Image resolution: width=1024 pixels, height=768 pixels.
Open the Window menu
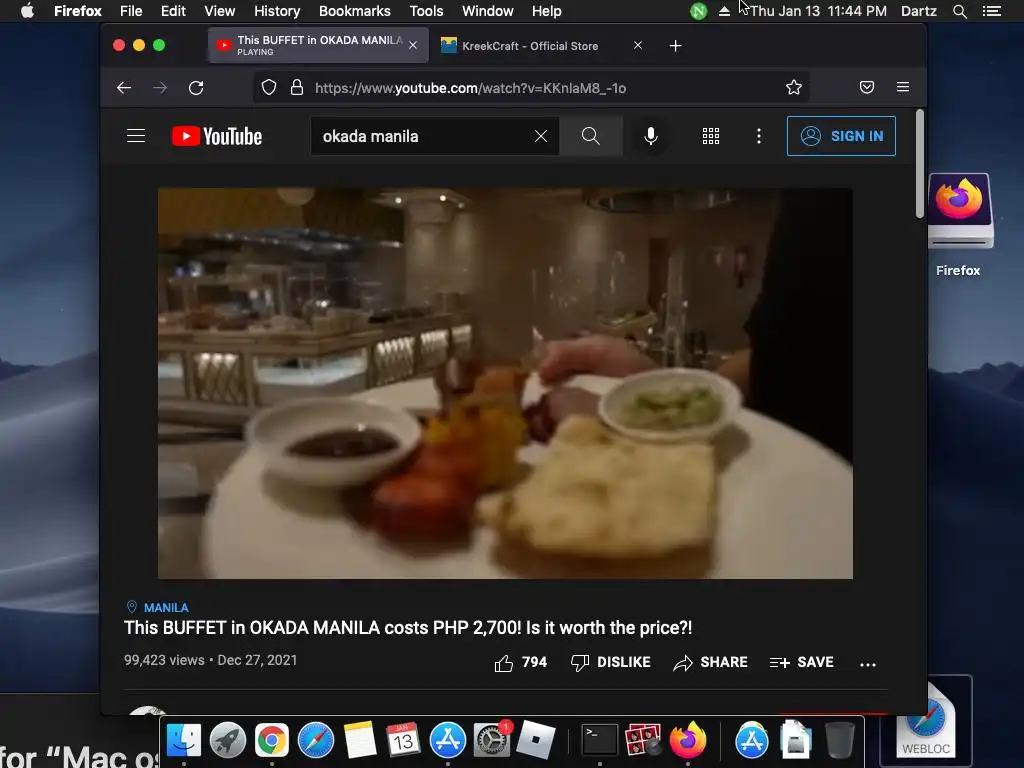tap(488, 11)
